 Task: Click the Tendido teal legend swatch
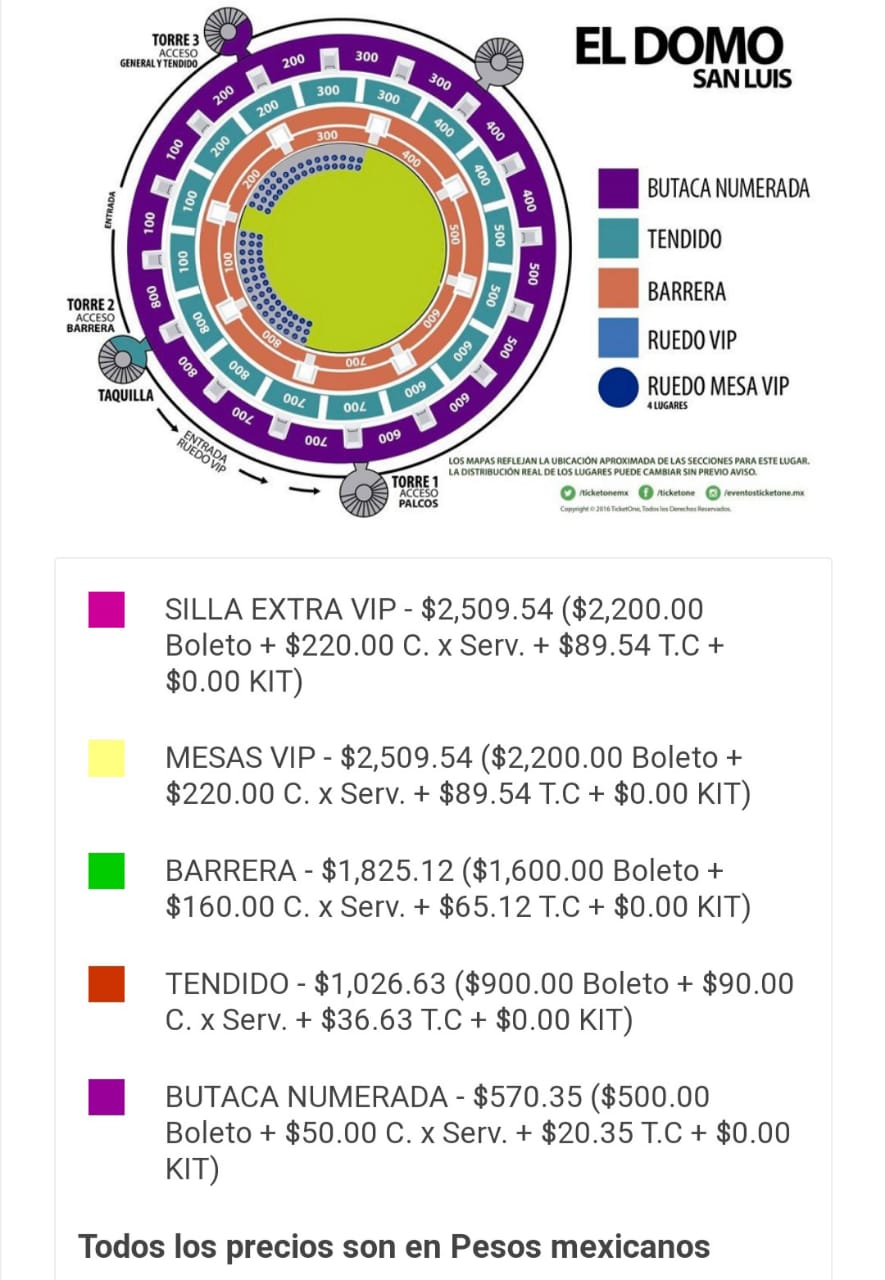tap(618, 238)
